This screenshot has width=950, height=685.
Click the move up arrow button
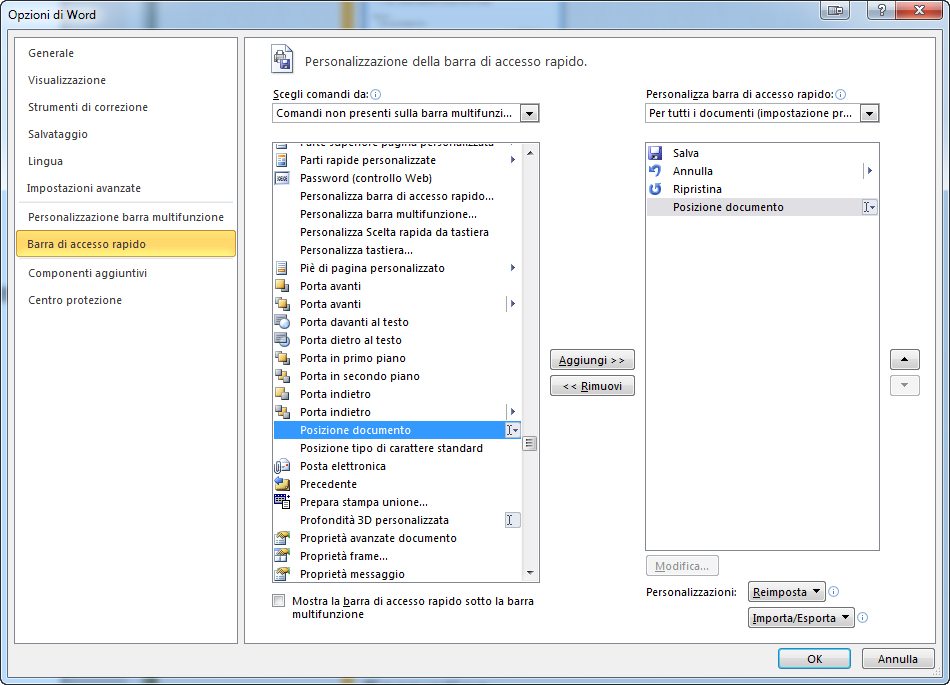coord(904,360)
